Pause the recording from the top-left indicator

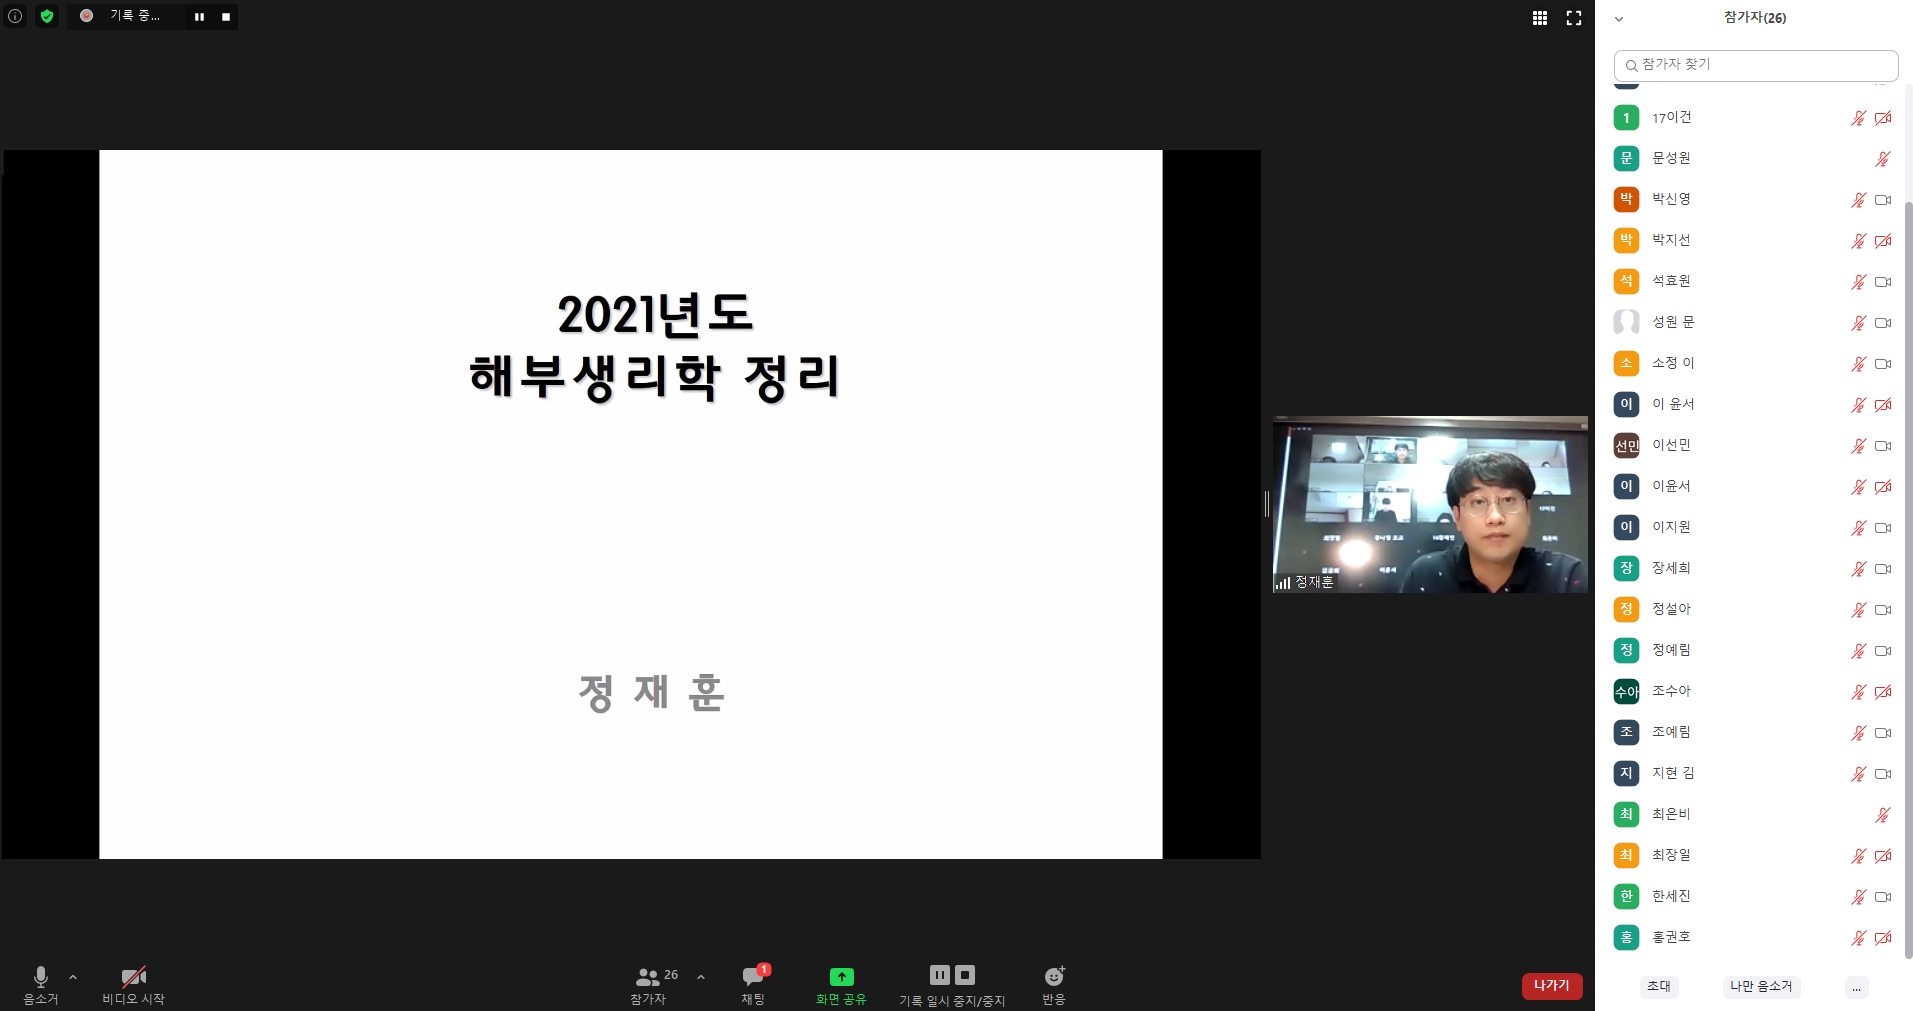199,16
